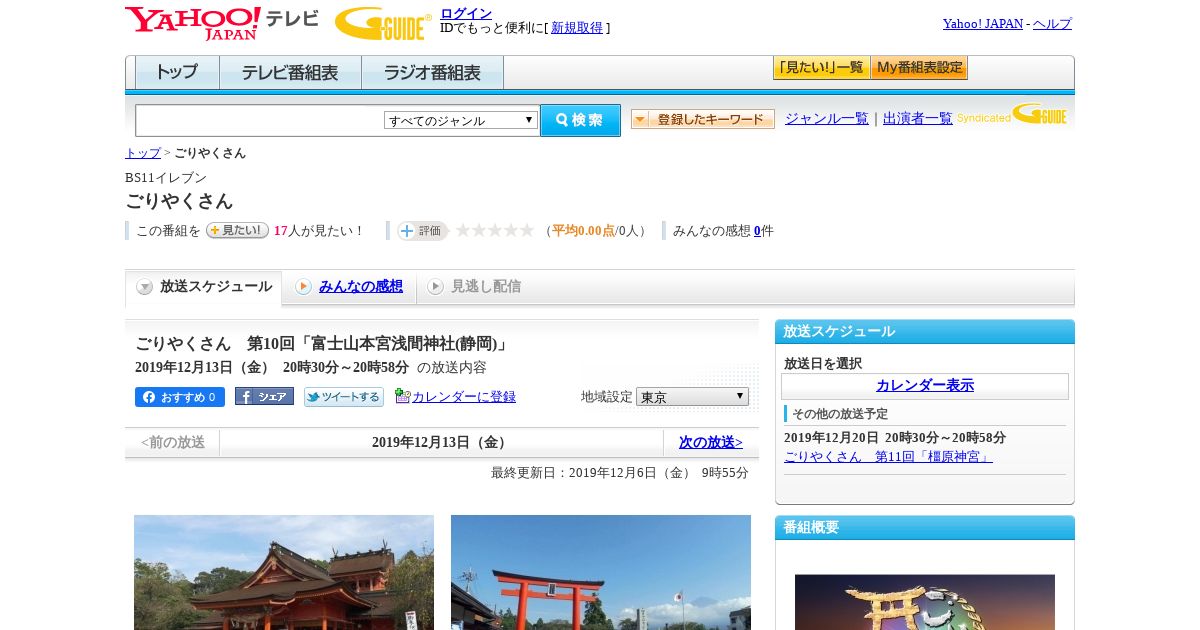
Task: Set rating with the fifth star
Action: click(527, 230)
